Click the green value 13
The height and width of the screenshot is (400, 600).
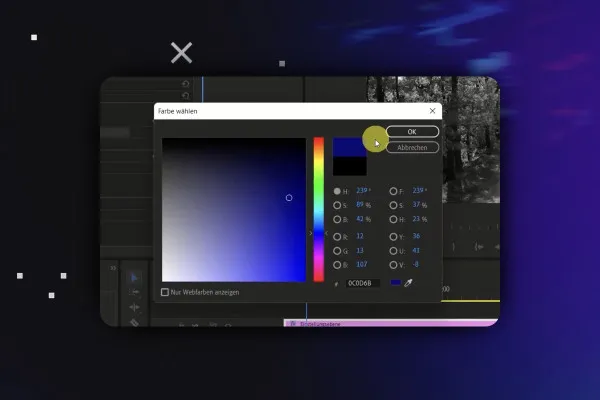360,250
